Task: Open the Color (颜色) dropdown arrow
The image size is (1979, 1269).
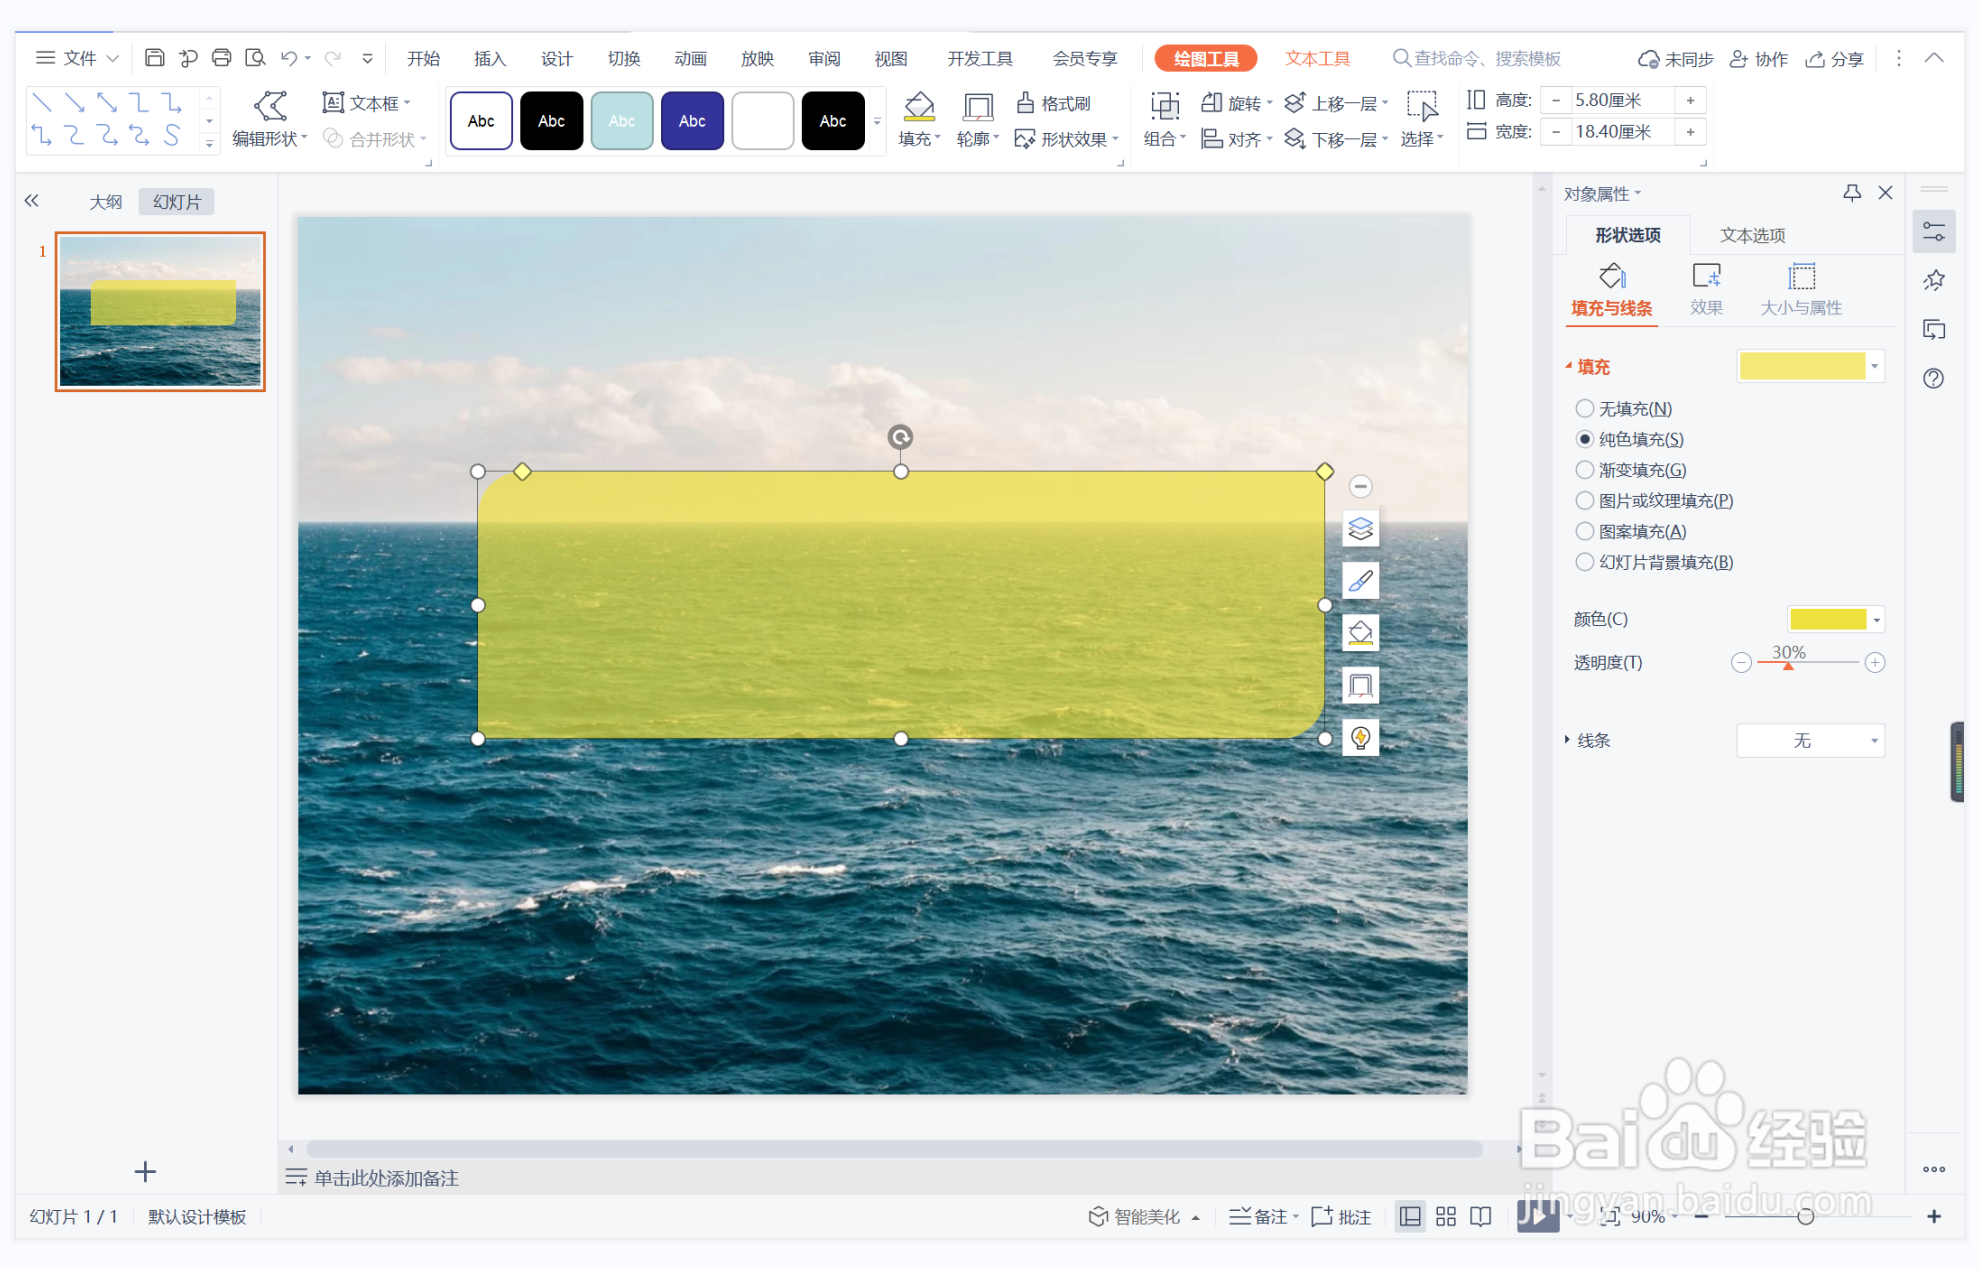Action: click(1876, 620)
